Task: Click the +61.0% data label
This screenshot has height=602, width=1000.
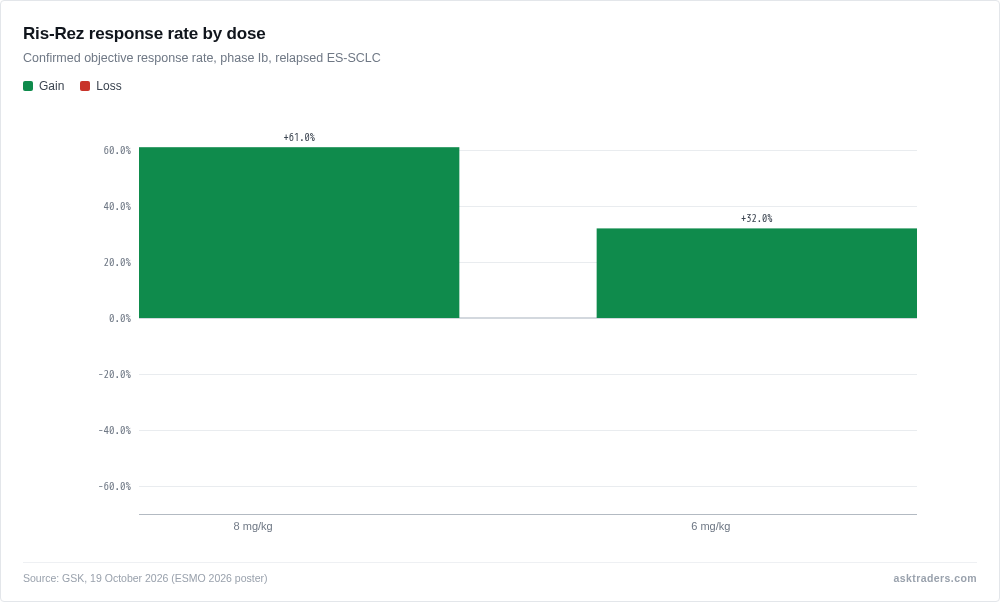Action: coord(299,137)
